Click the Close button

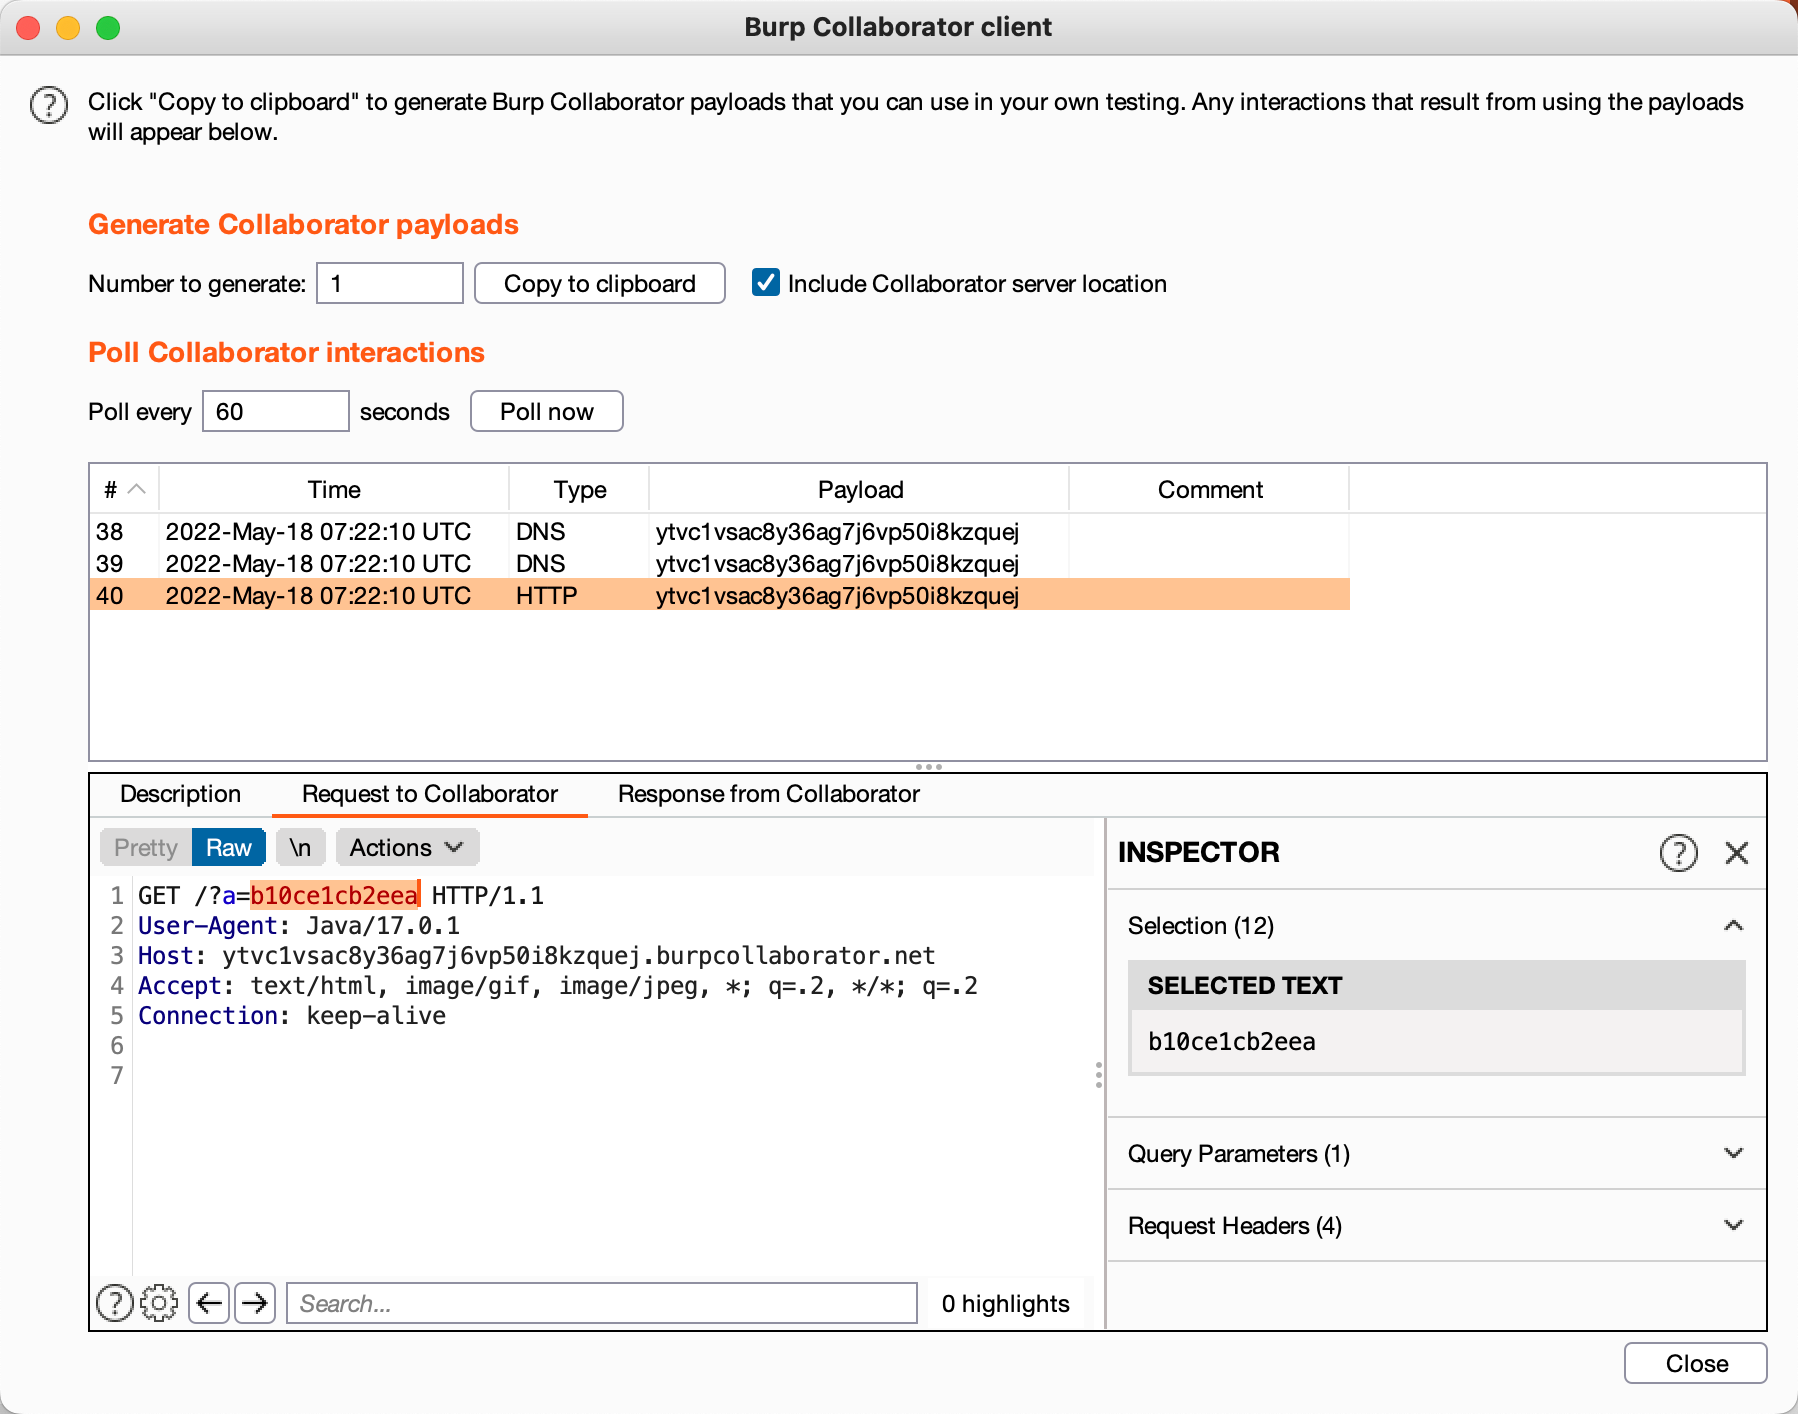point(1696,1363)
